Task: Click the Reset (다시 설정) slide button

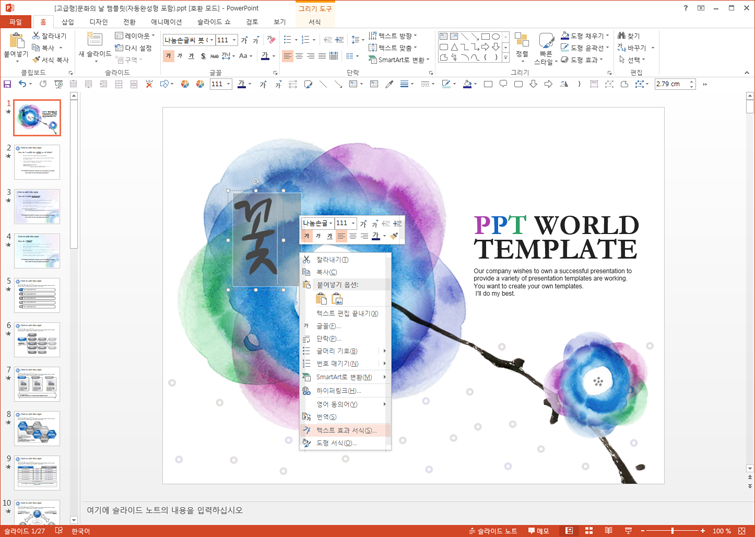Action: (x=133, y=48)
